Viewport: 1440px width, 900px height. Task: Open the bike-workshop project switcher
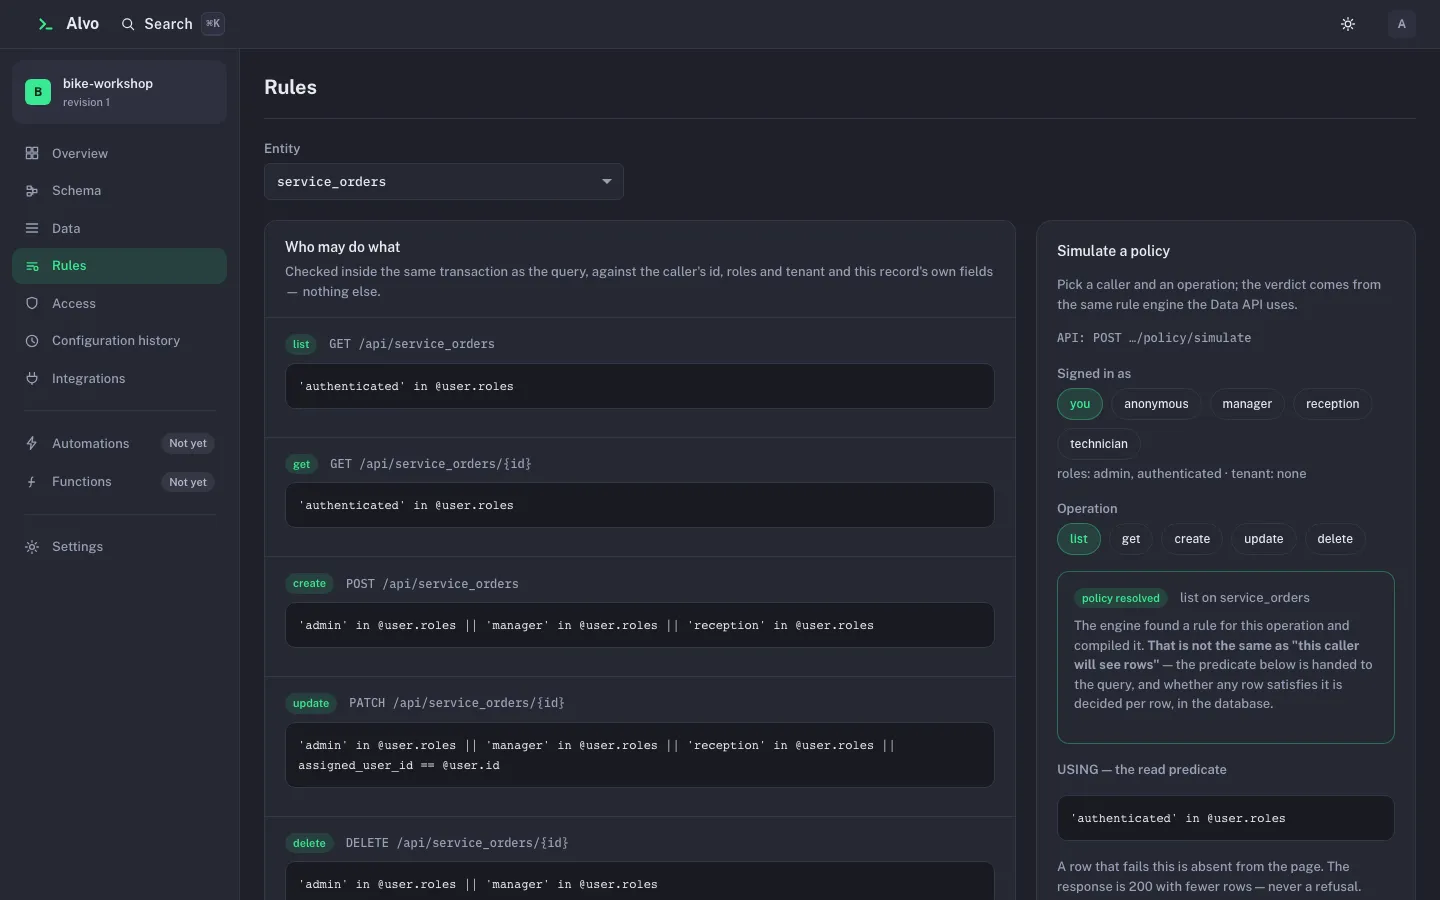pos(119,92)
